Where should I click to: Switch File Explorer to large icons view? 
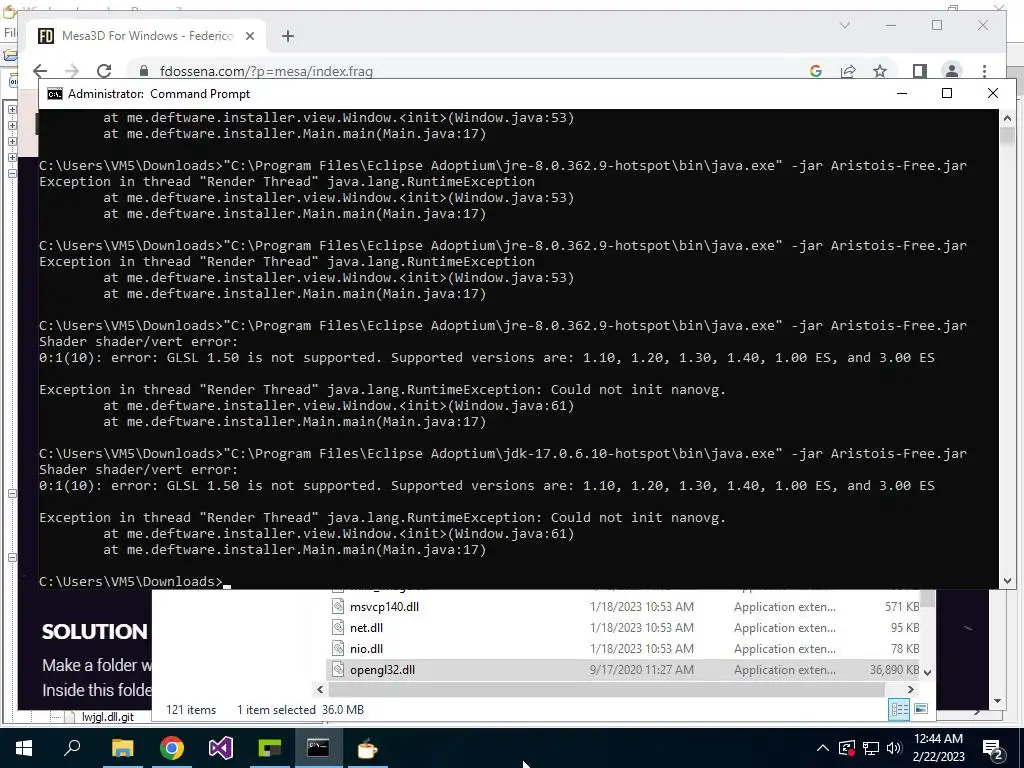coord(921,709)
